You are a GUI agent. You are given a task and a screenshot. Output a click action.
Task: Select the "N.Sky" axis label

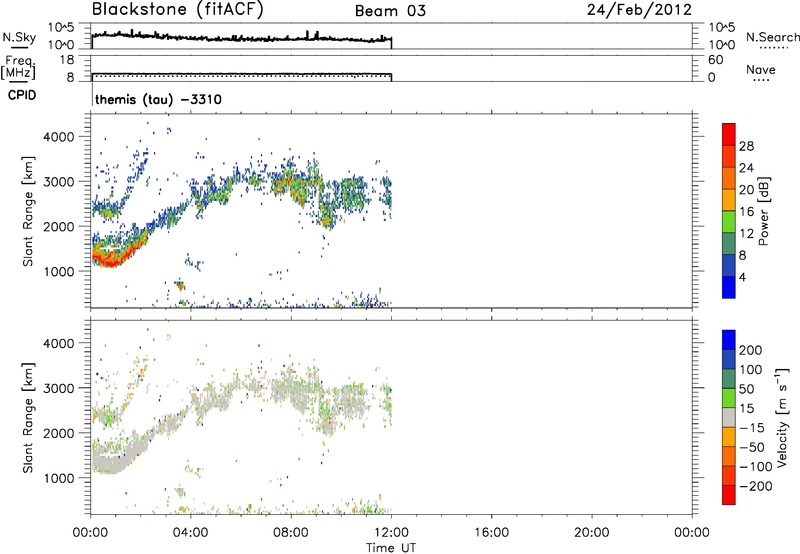pos(19,37)
